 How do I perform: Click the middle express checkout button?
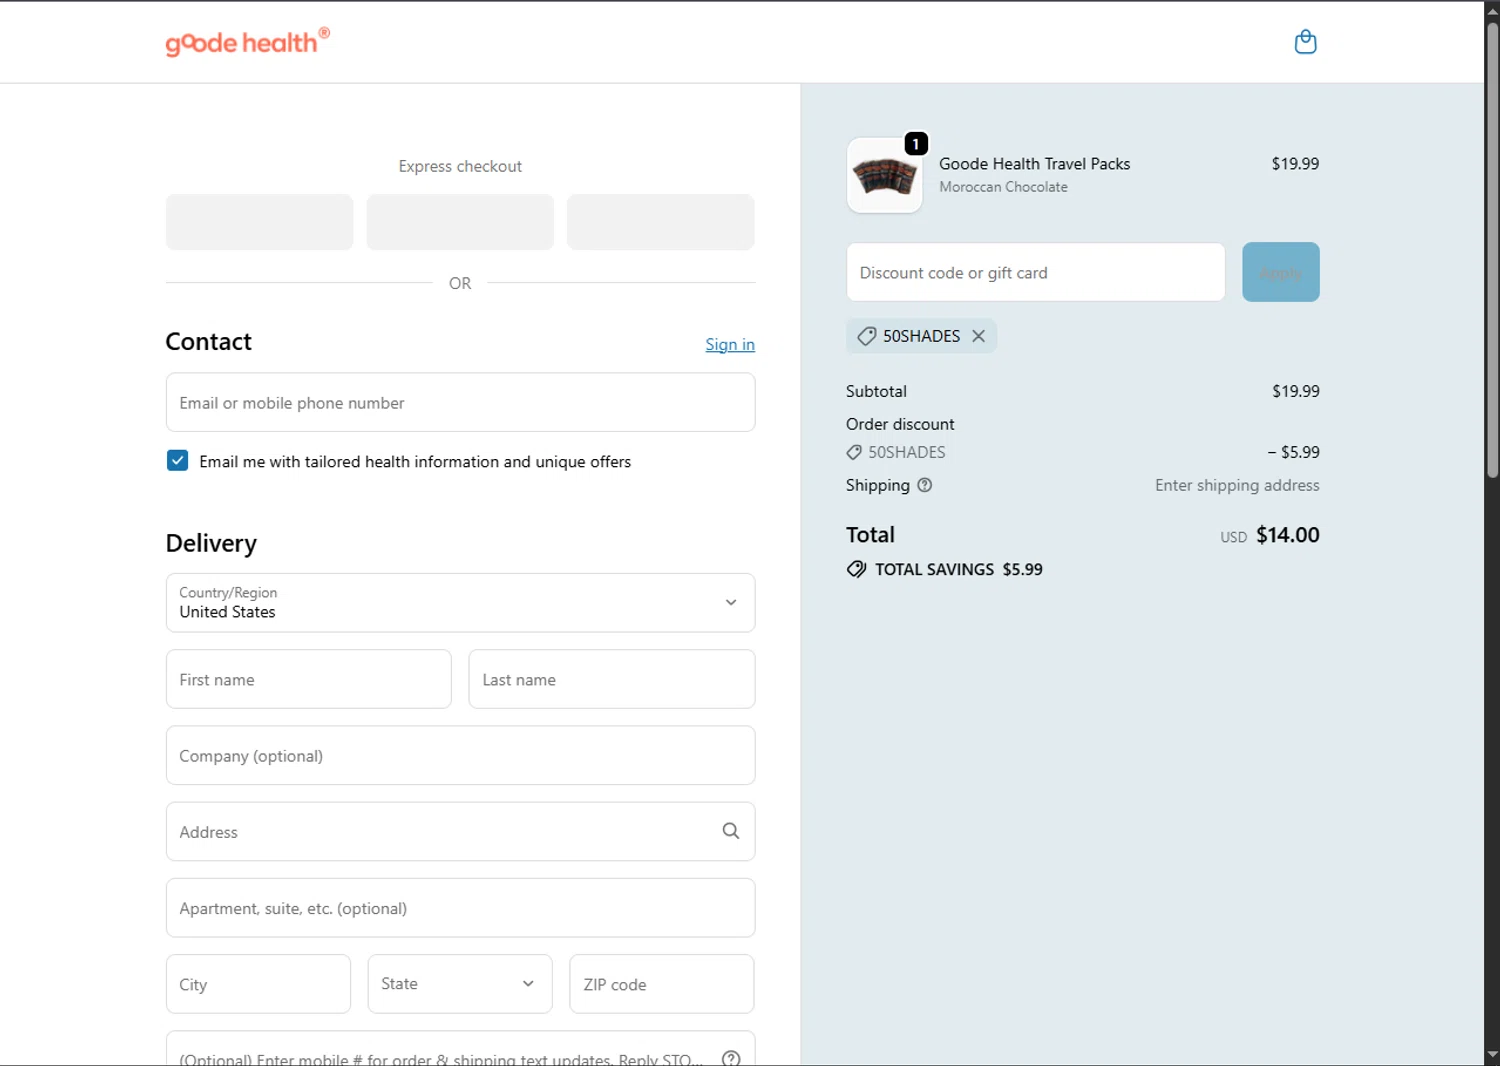[460, 222]
